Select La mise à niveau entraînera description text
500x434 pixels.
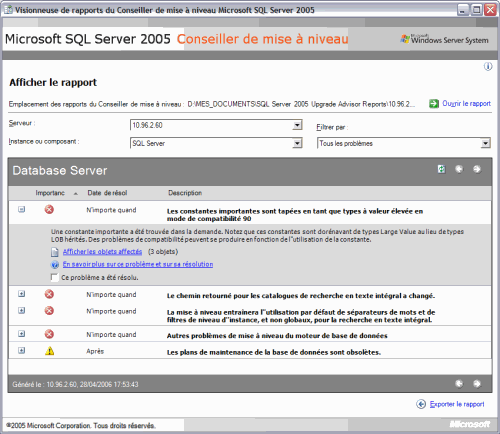[x=301, y=316]
